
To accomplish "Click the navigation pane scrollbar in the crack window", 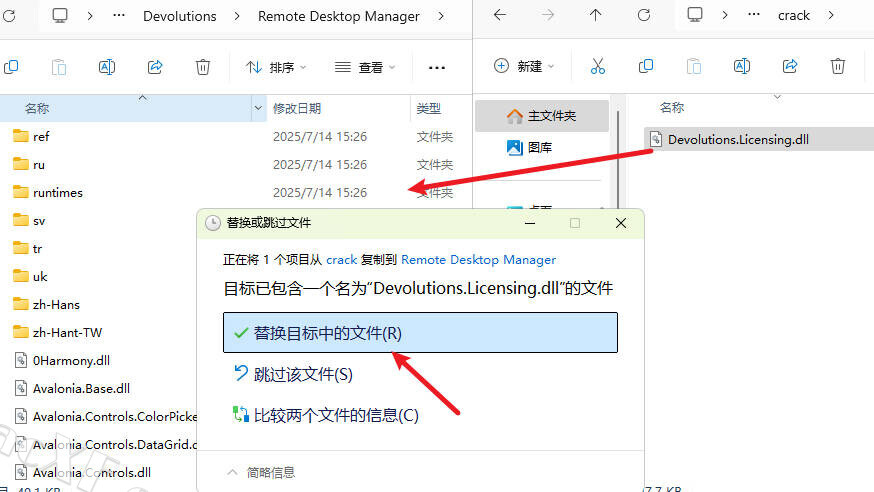I will (x=618, y=159).
